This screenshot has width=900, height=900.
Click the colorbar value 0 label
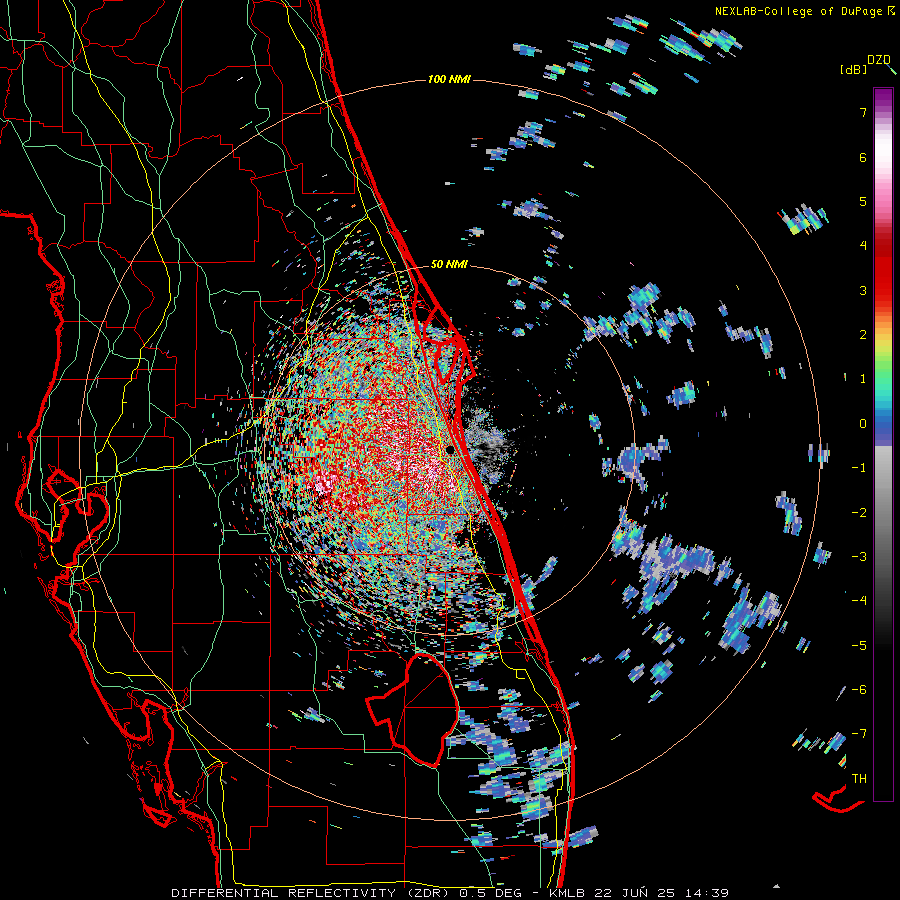point(863,424)
